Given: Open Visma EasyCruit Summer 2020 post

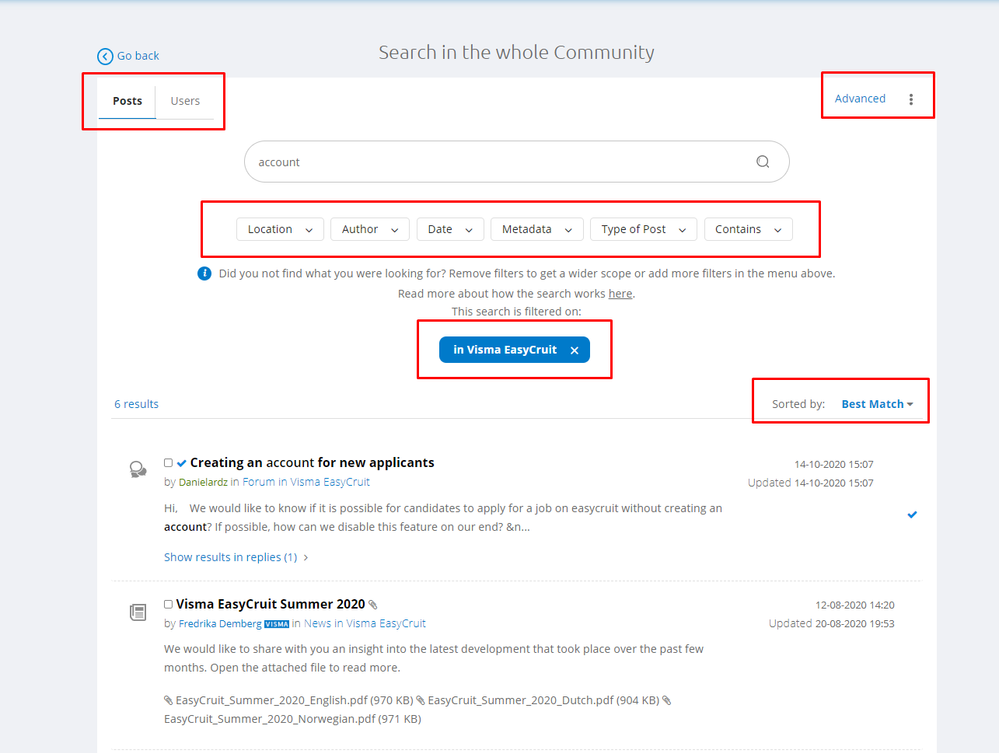Looking at the screenshot, I should point(270,604).
